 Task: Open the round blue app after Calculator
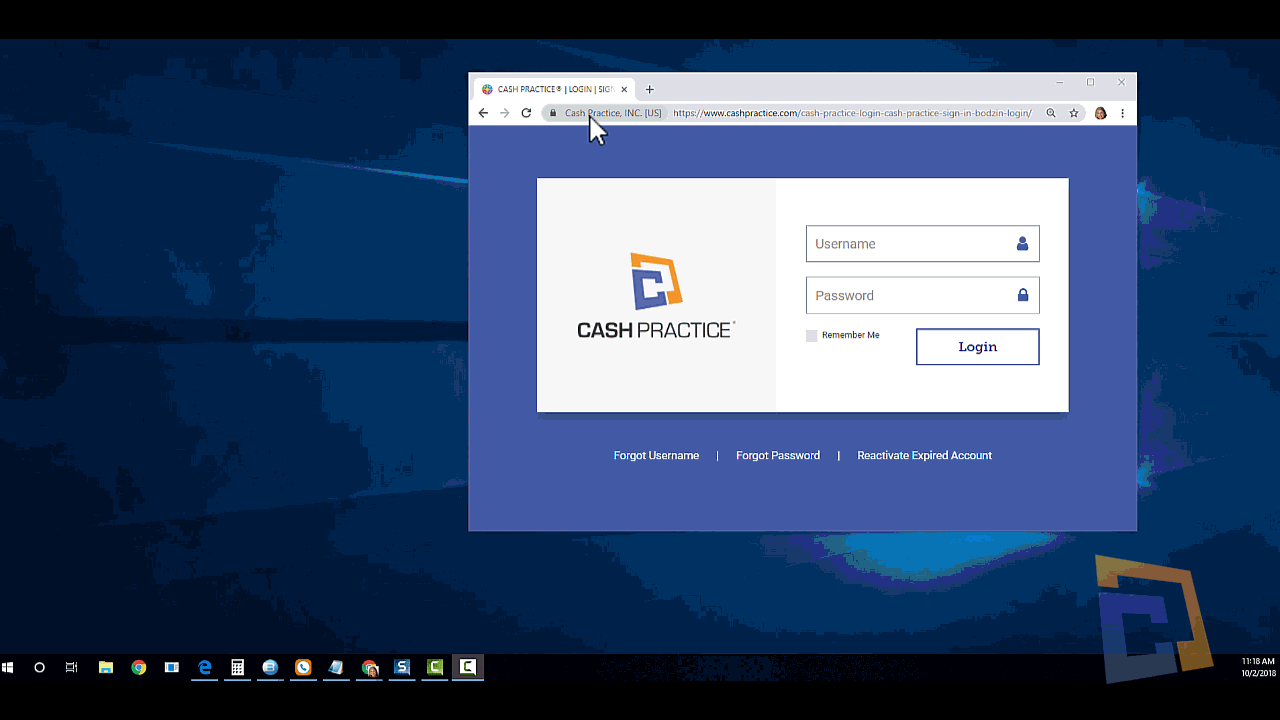(x=270, y=667)
